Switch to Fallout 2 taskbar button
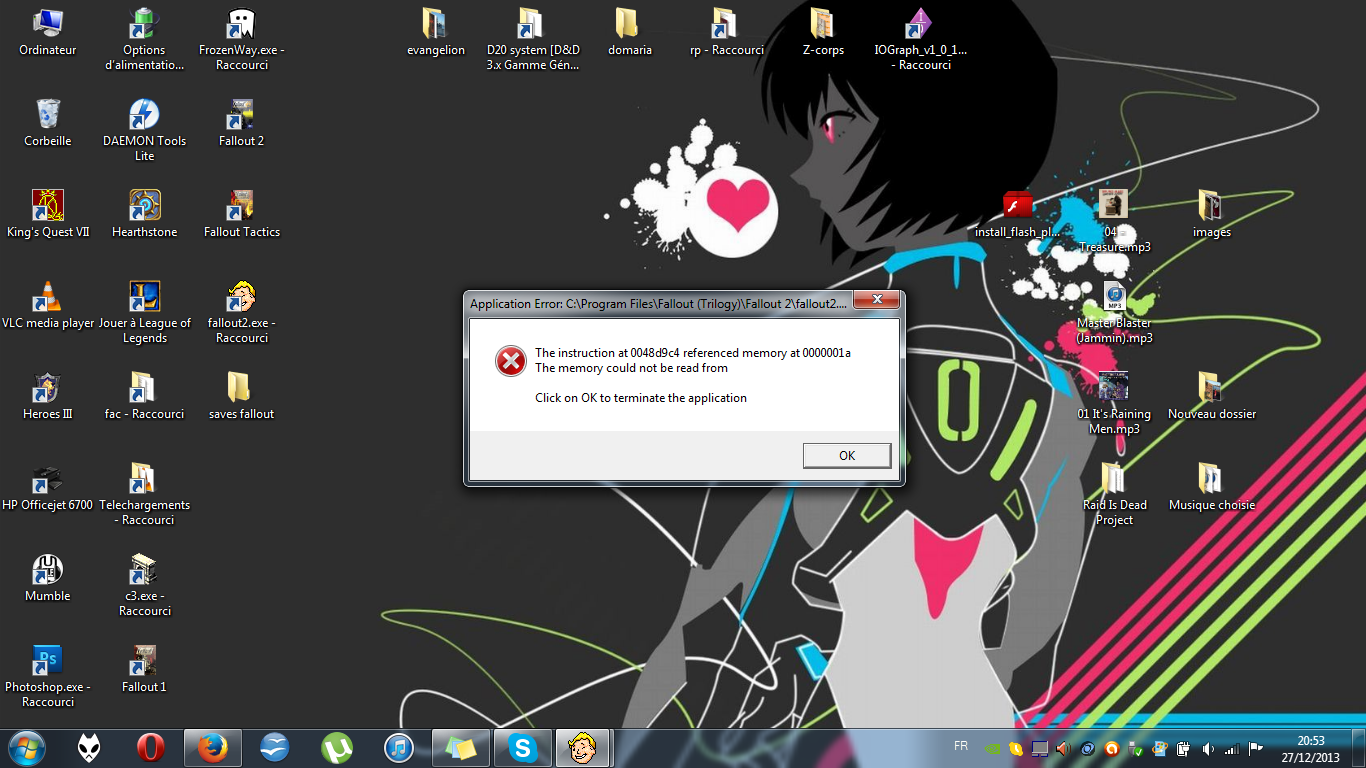 [583, 748]
